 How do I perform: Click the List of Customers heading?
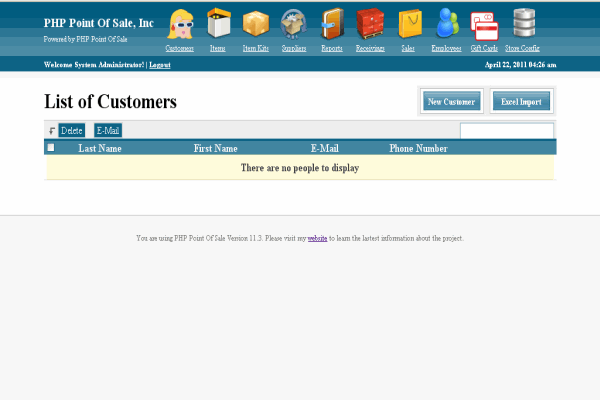110,101
